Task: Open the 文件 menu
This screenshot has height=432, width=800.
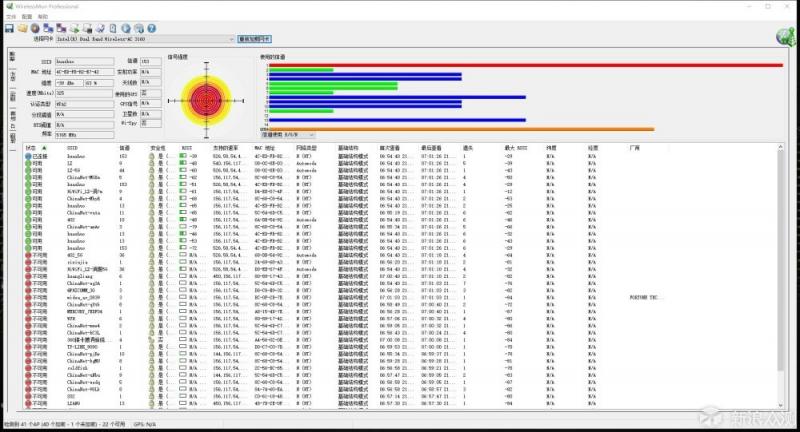Action: tap(11, 17)
